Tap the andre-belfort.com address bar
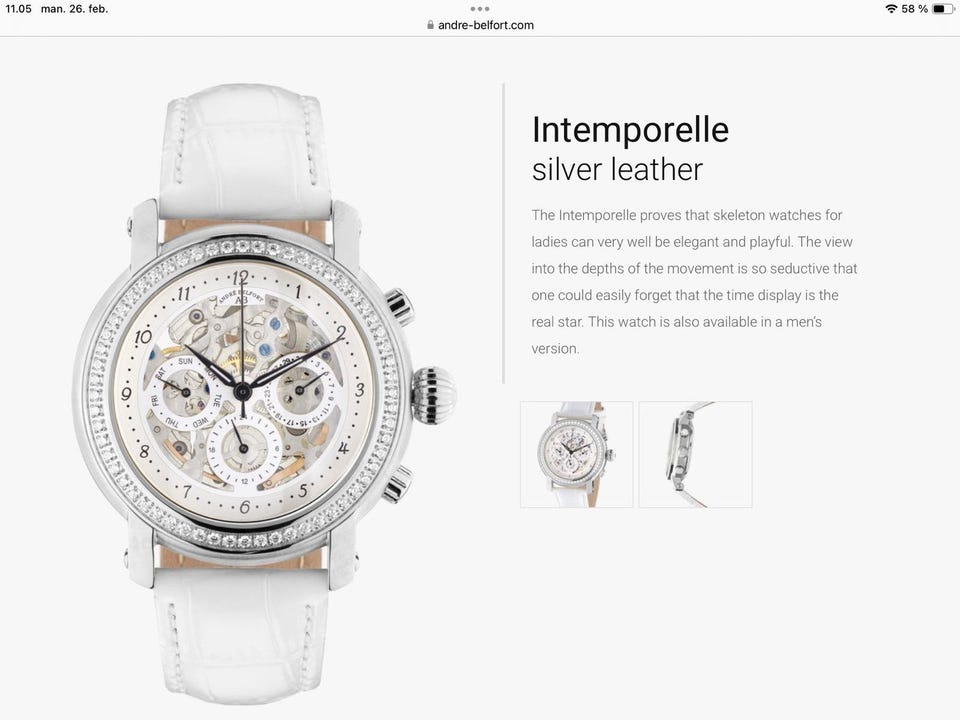Viewport: 960px width, 720px height. coord(480,25)
